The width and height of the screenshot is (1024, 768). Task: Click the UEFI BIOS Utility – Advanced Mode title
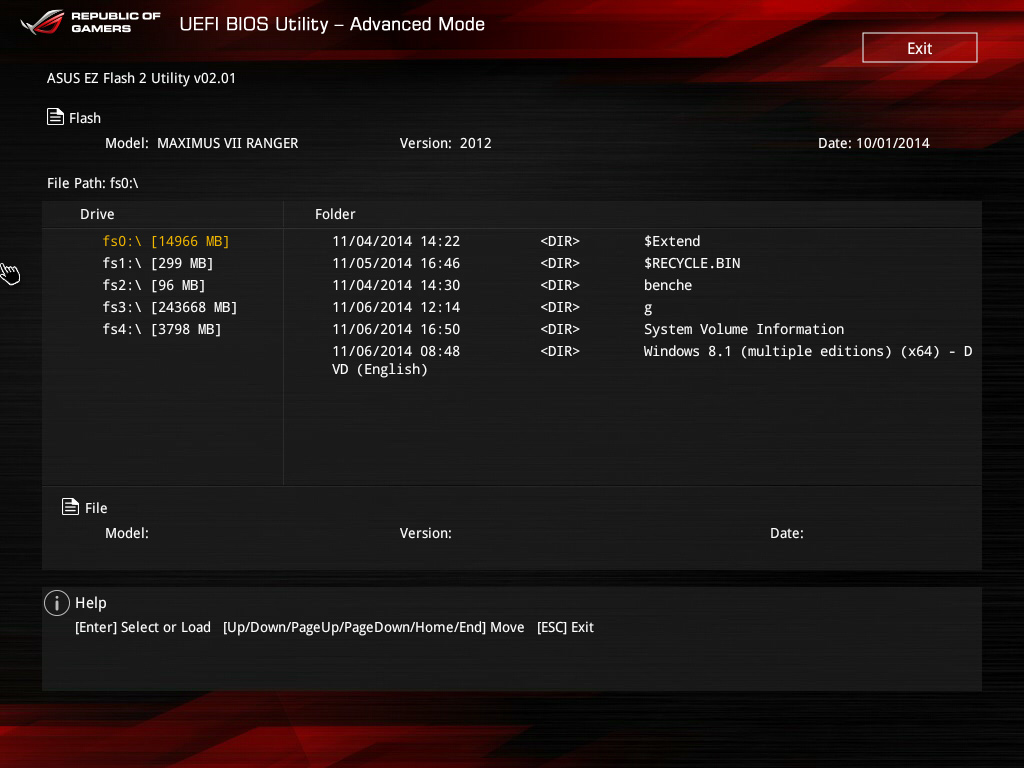[x=332, y=24]
